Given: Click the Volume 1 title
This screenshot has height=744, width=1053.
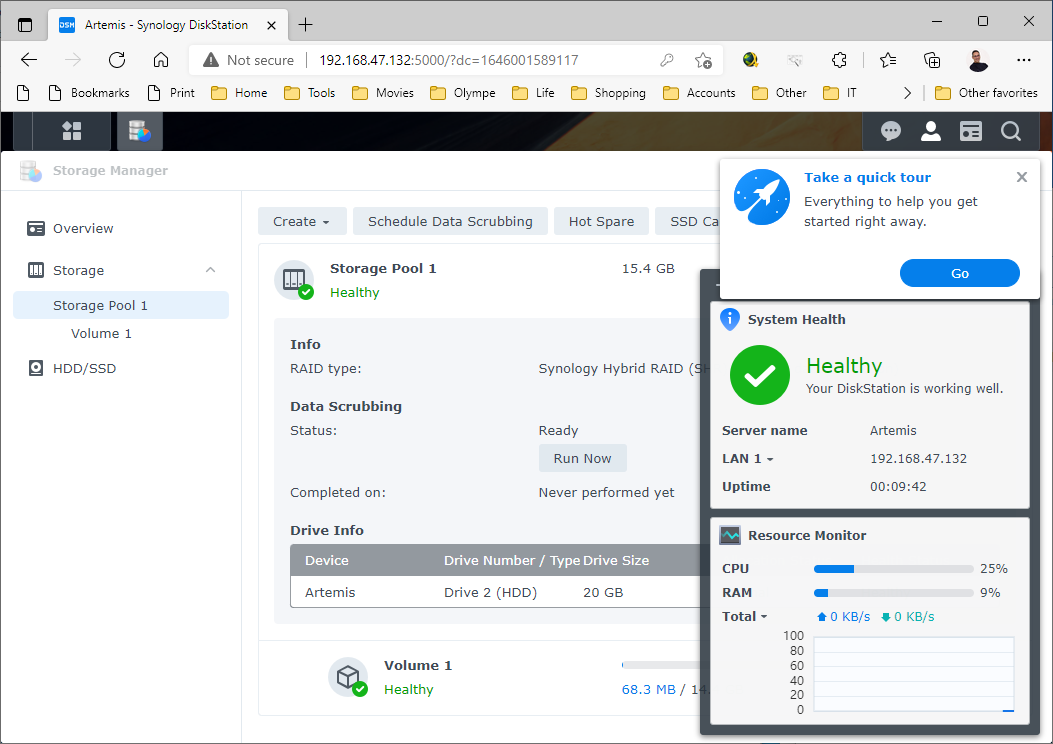Looking at the screenshot, I should tap(418, 665).
